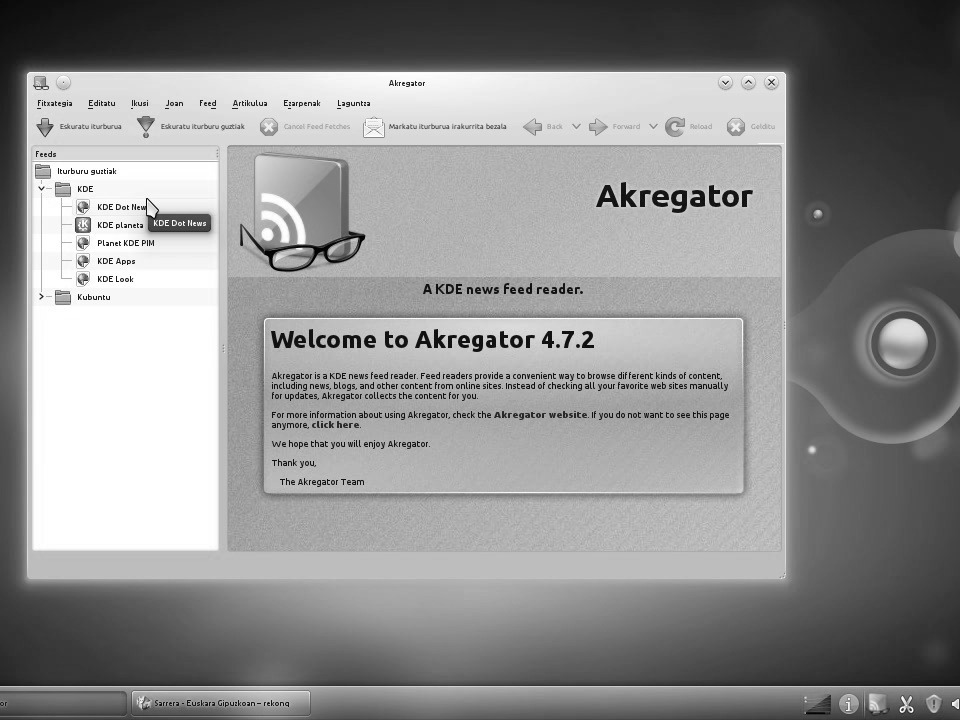This screenshot has height=720, width=960.
Task: Close the Akregator window
Action: (x=771, y=83)
